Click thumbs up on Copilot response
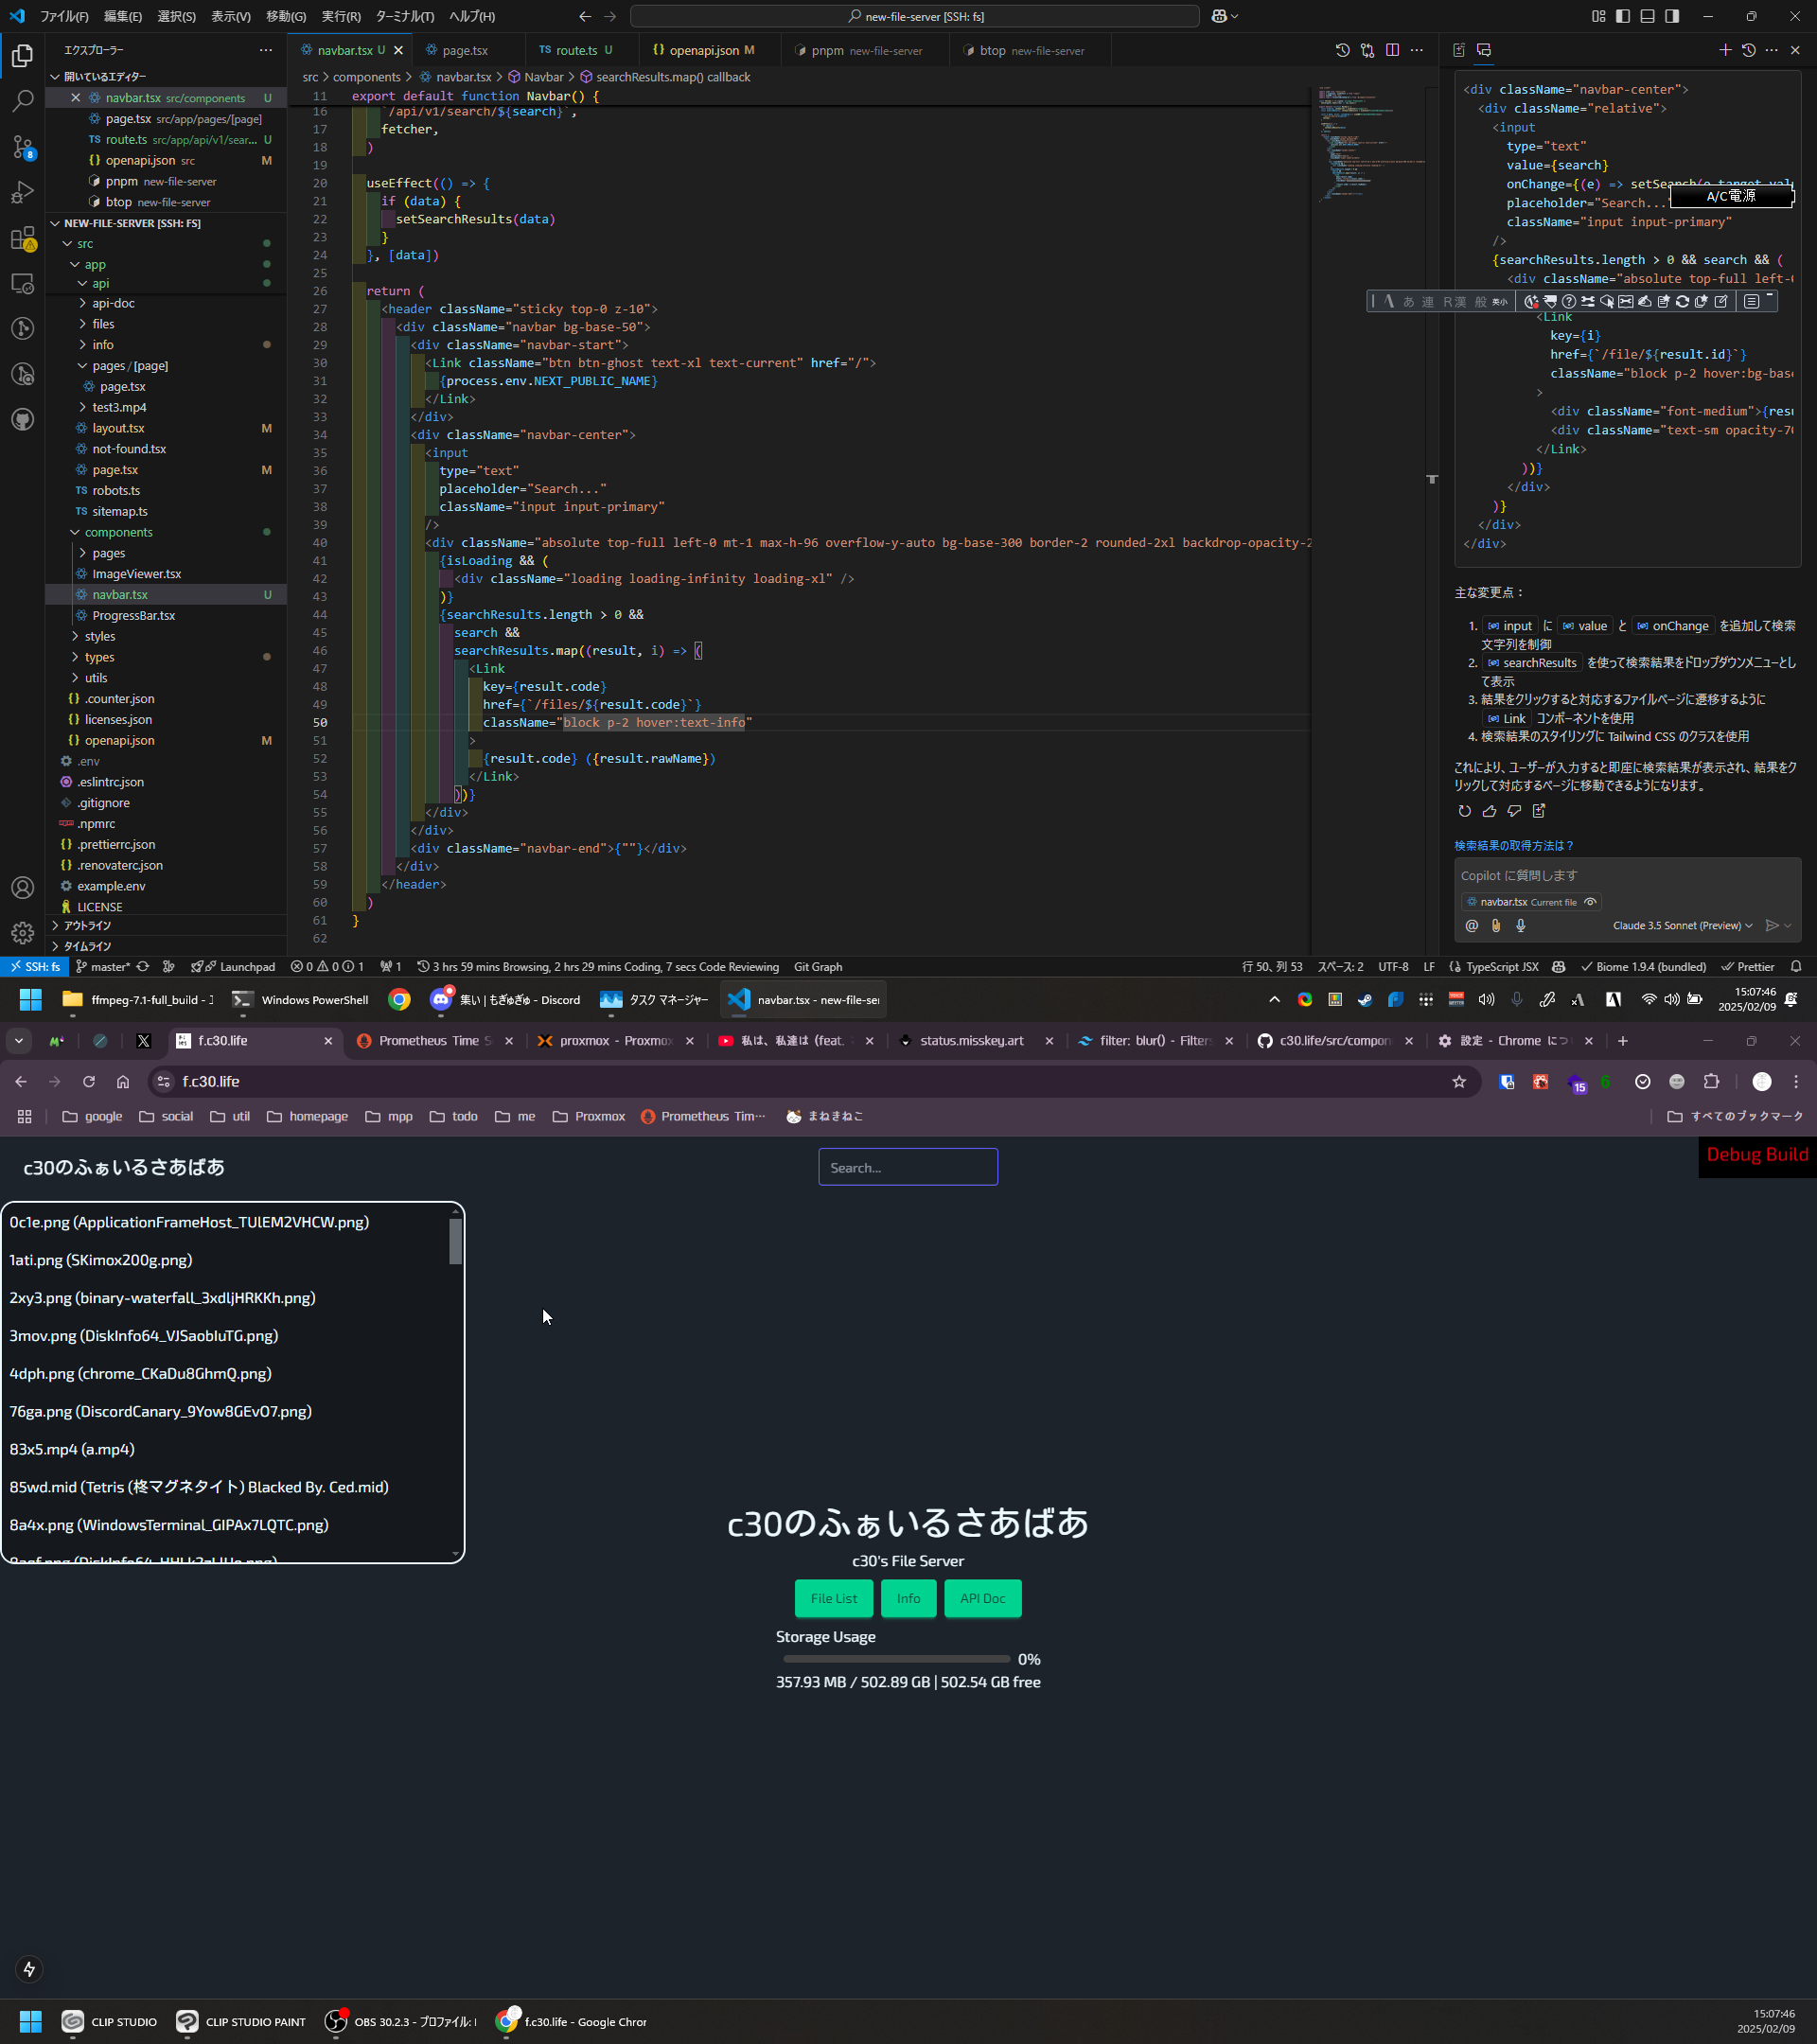 click(x=1489, y=811)
